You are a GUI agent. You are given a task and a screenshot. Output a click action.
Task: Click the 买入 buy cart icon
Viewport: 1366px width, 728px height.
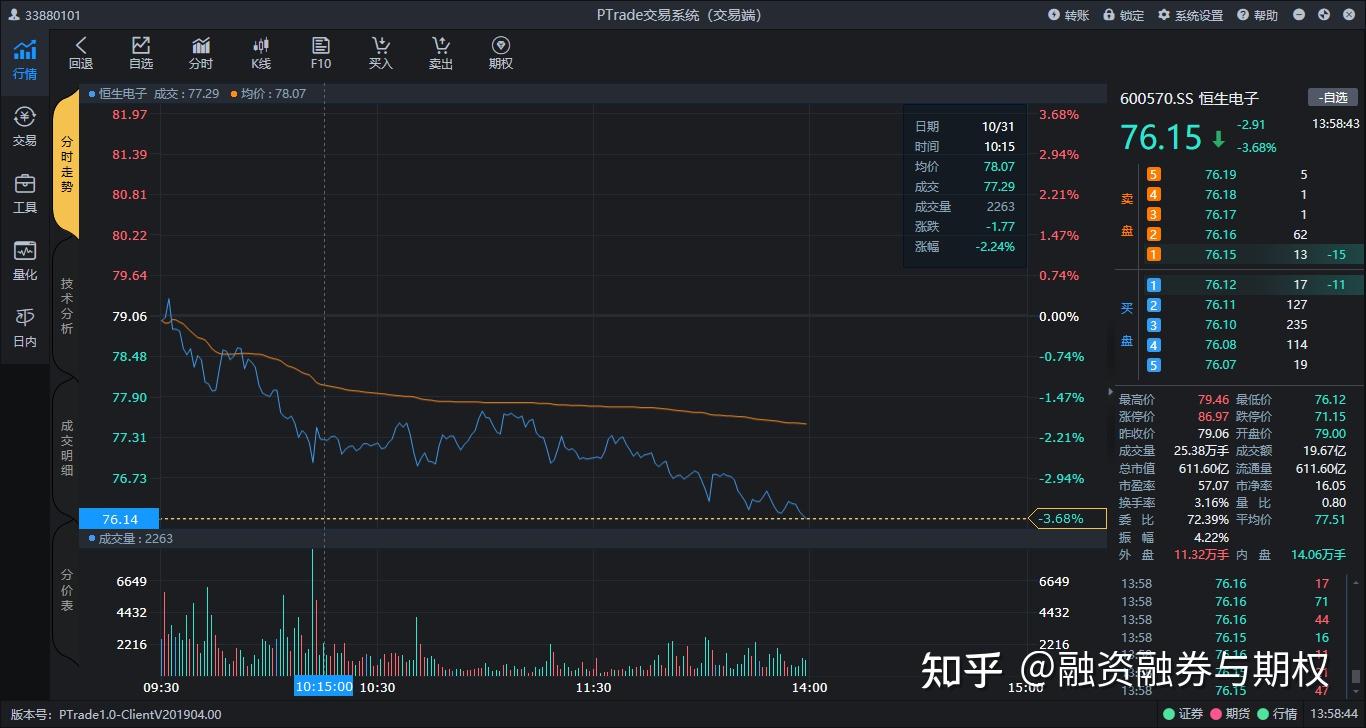coord(381,53)
